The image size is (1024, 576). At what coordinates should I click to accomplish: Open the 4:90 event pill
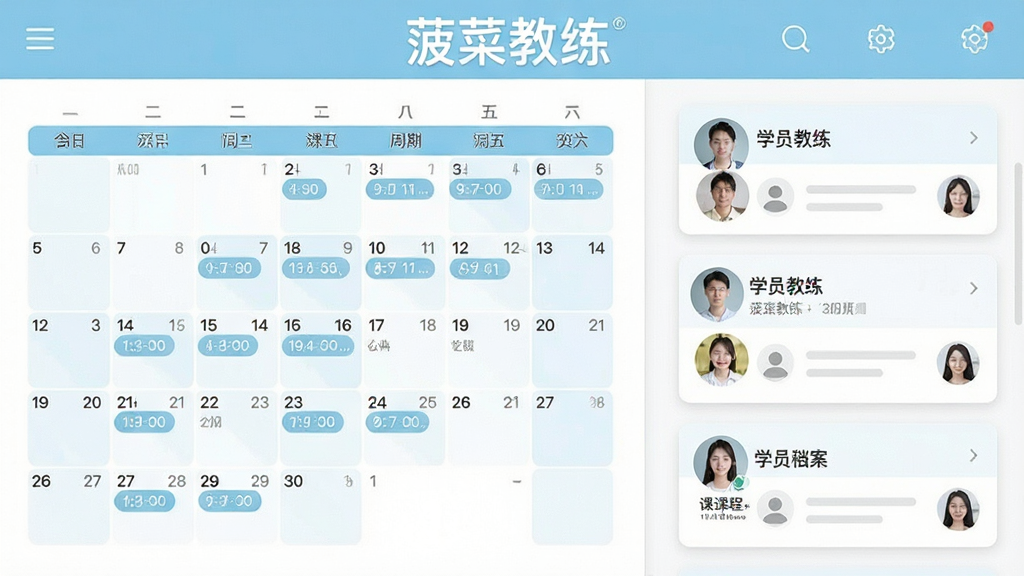[304, 189]
